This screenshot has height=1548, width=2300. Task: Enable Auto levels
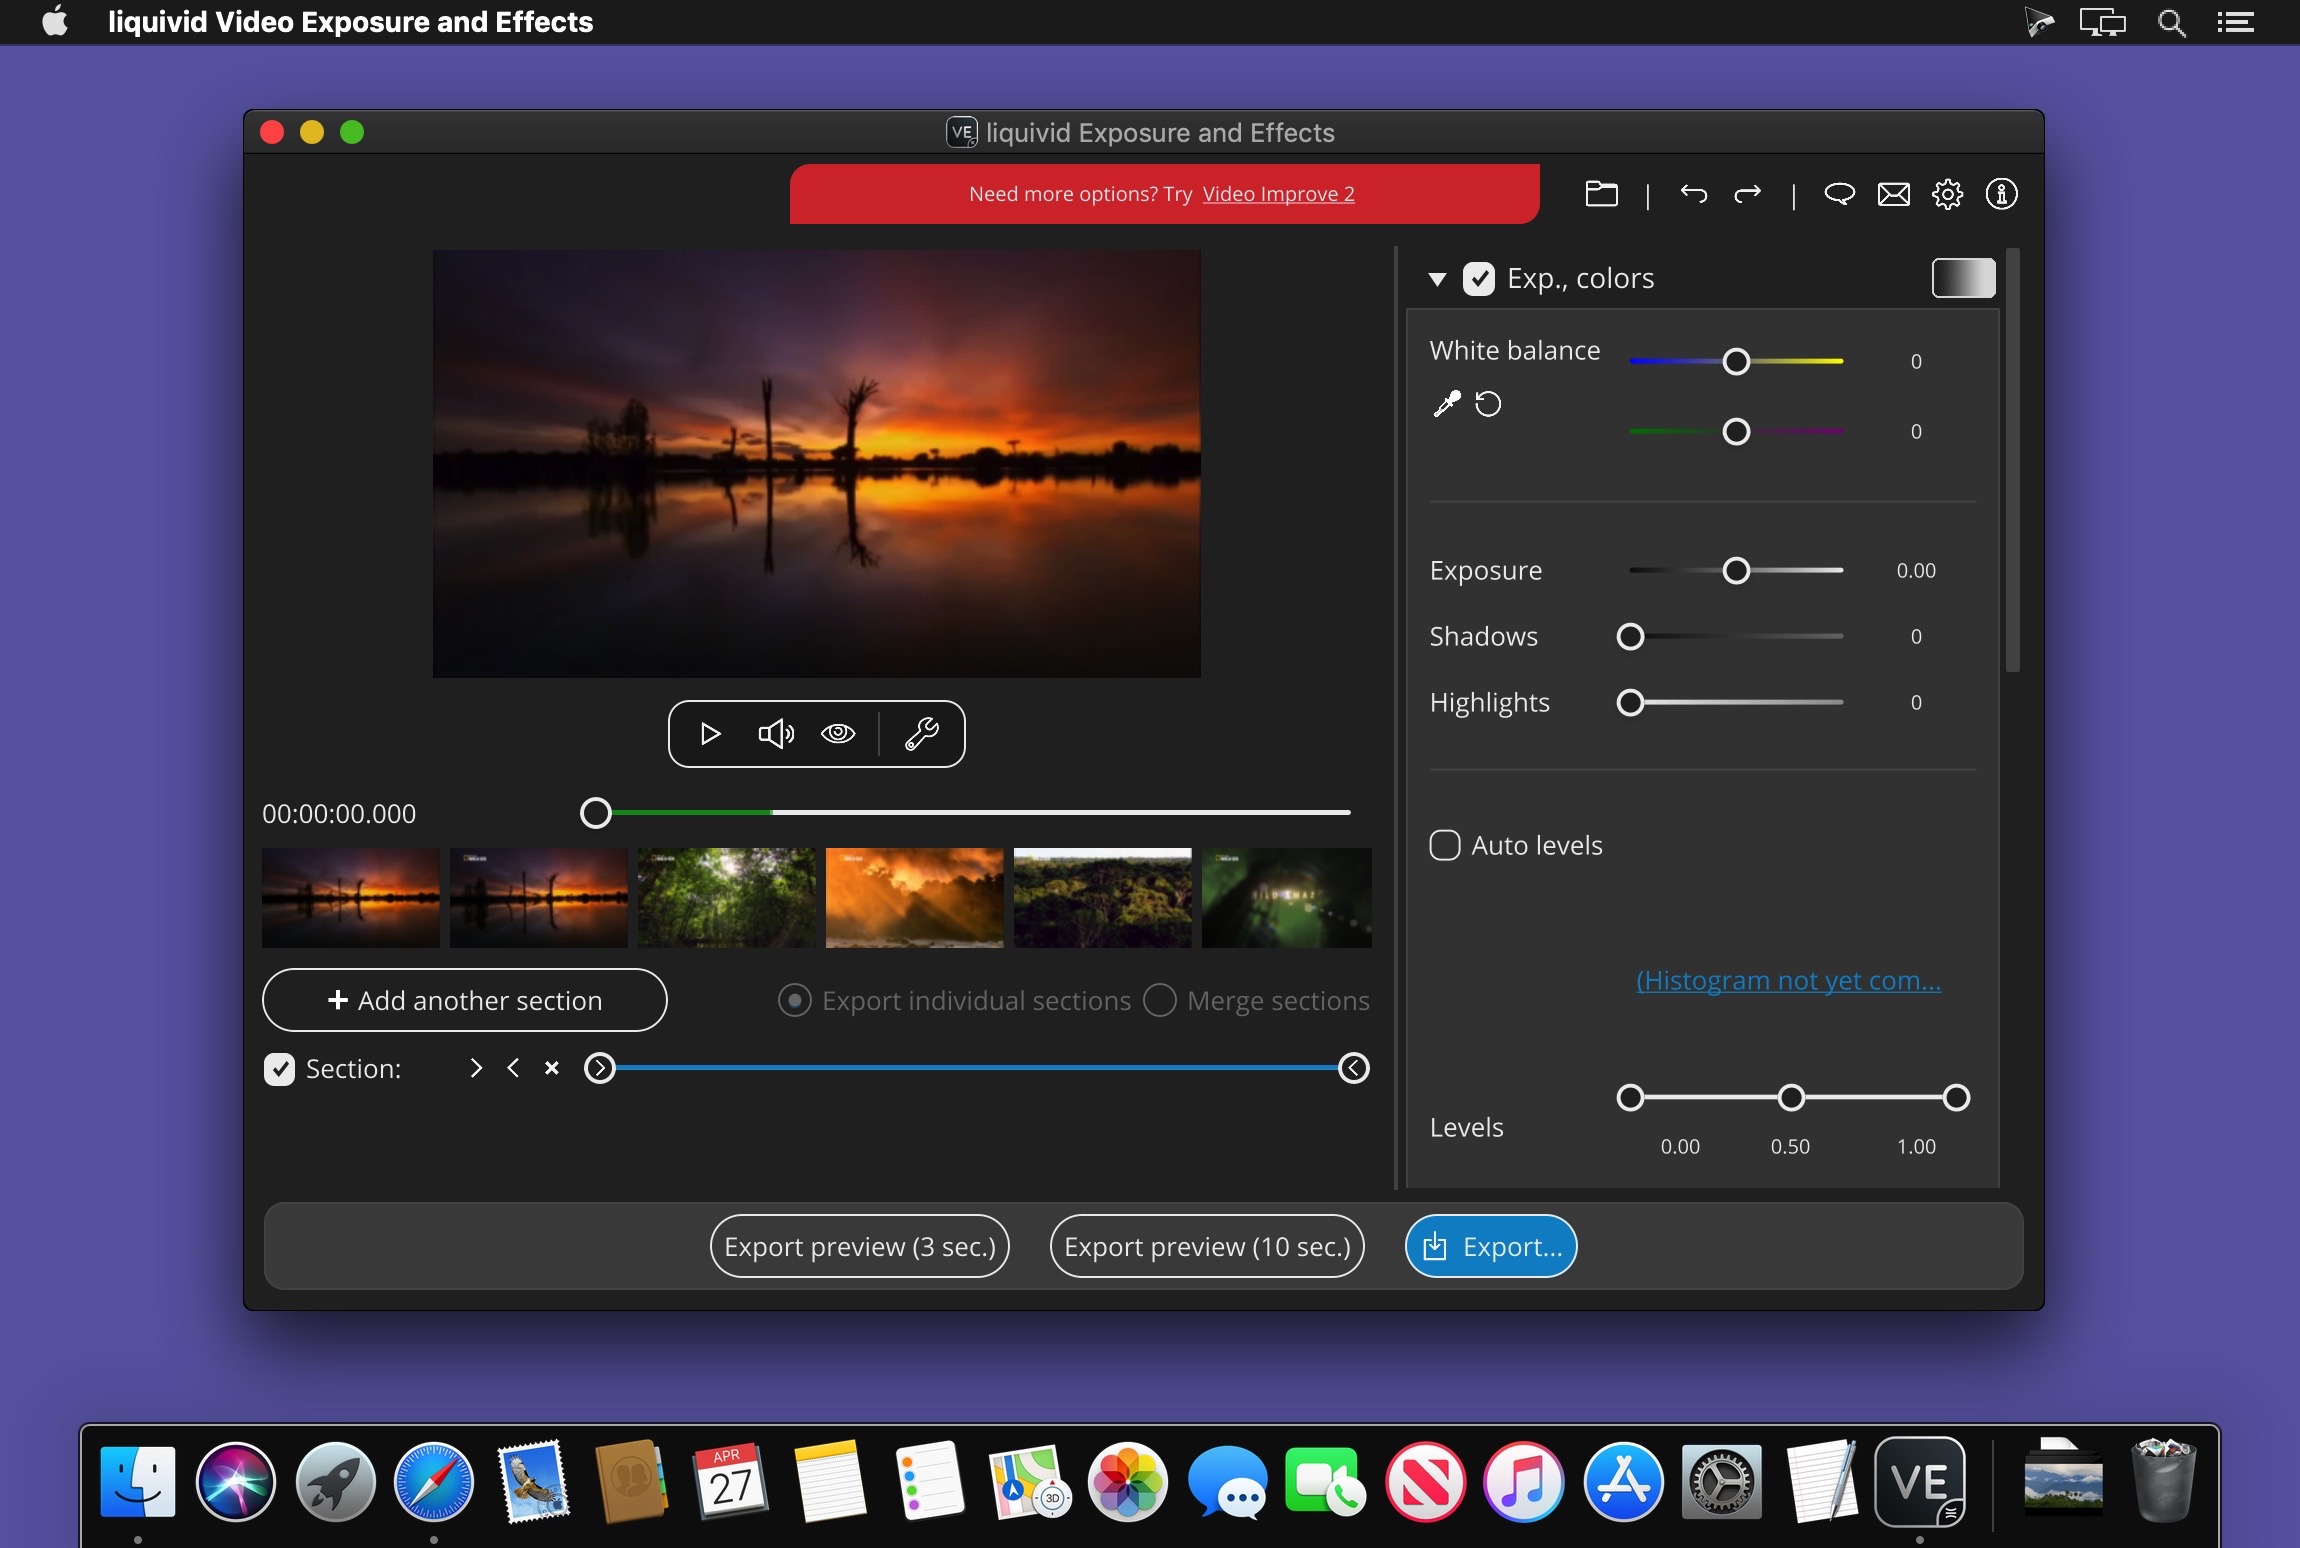coord(1445,845)
